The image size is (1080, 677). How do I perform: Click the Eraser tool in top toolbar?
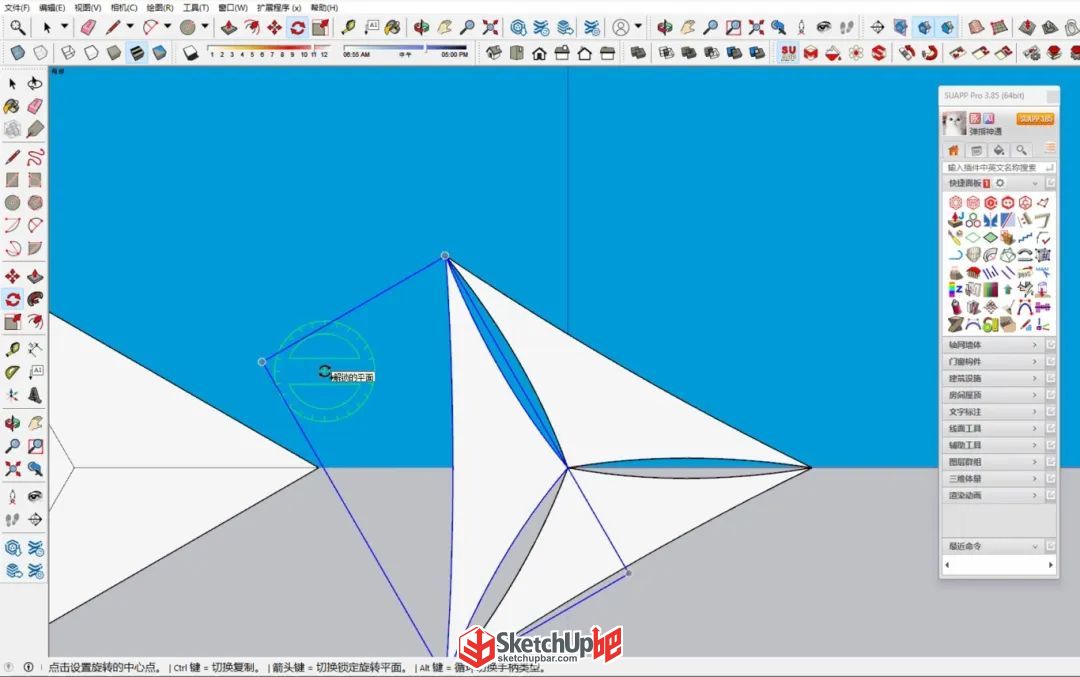pos(88,28)
